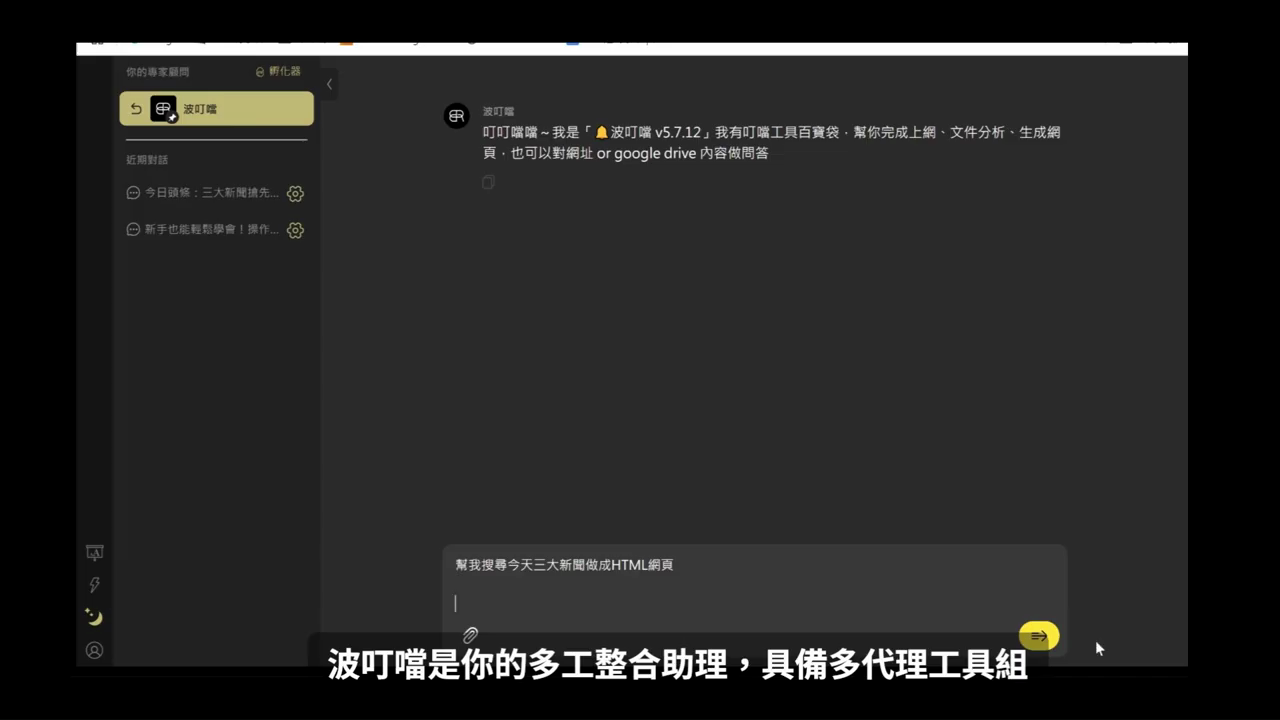Viewport: 1280px width, 720px height.
Task: Click the presentation board icon in left rail
Action: coord(95,552)
